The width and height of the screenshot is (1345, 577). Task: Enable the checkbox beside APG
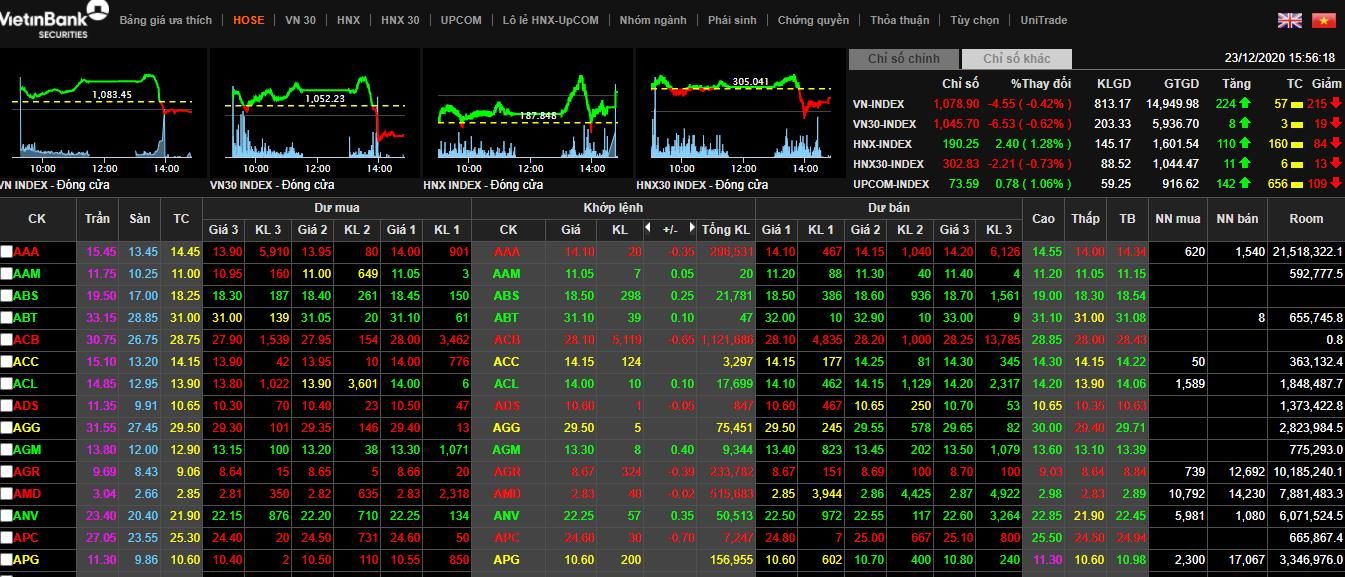tap(7, 560)
